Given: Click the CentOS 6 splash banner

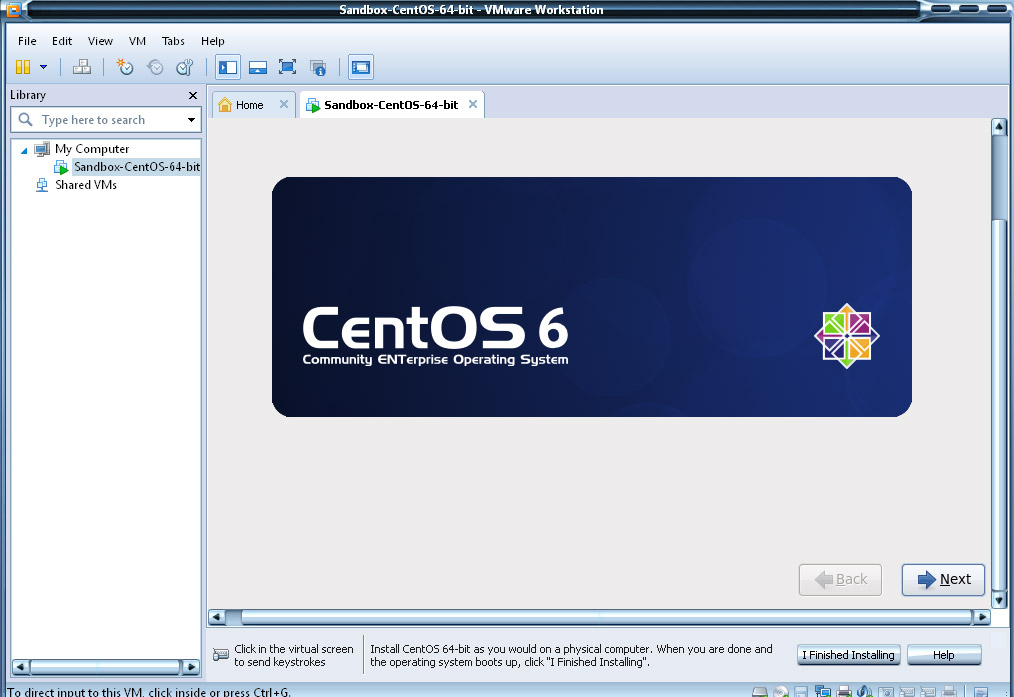Looking at the screenshot, I should point(592,297).
